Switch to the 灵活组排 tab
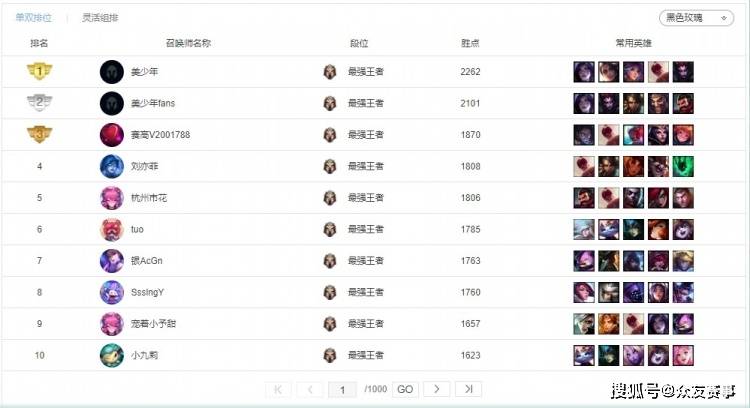 (100, 18)
